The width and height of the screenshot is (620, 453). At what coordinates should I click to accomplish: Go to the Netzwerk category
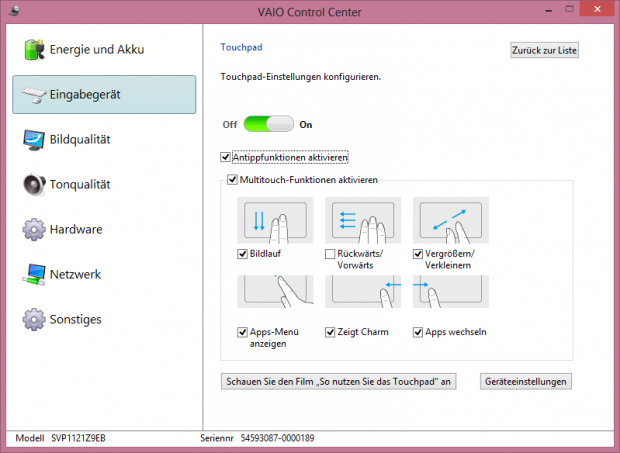[104, 274]
